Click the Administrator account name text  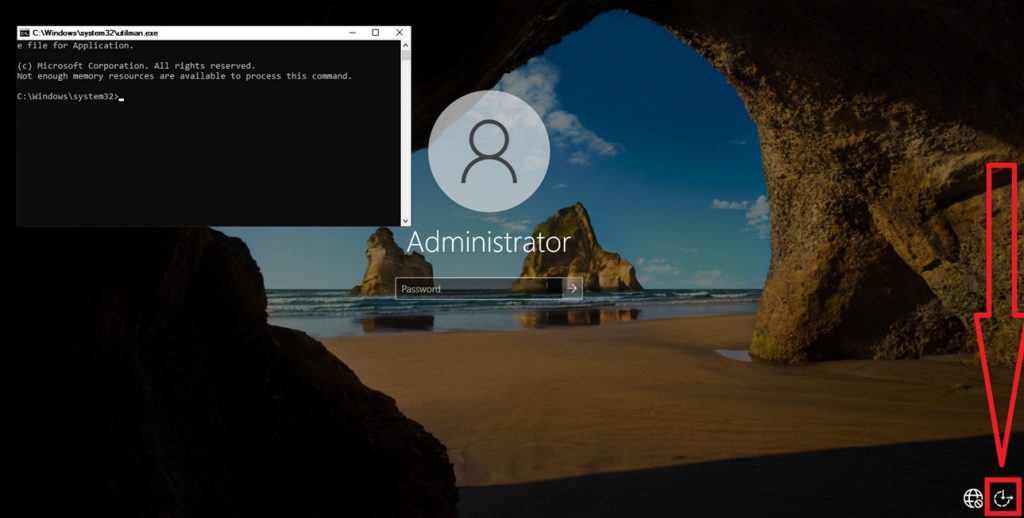coord(488,242)
